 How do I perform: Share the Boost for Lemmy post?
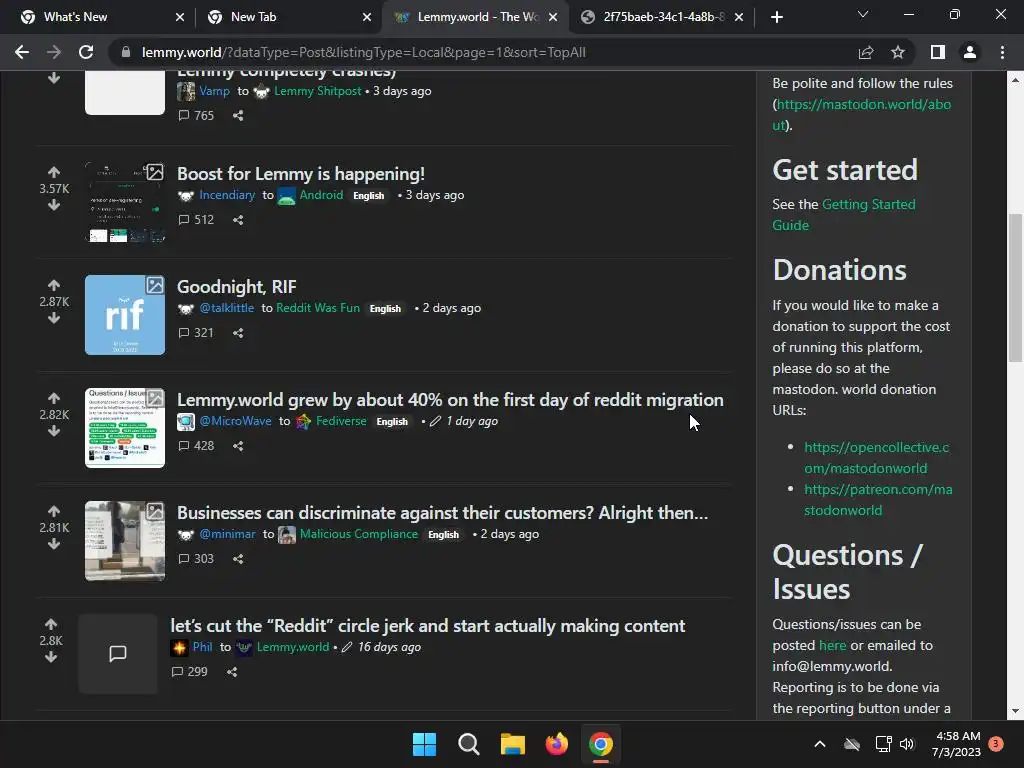pos(238,220)
